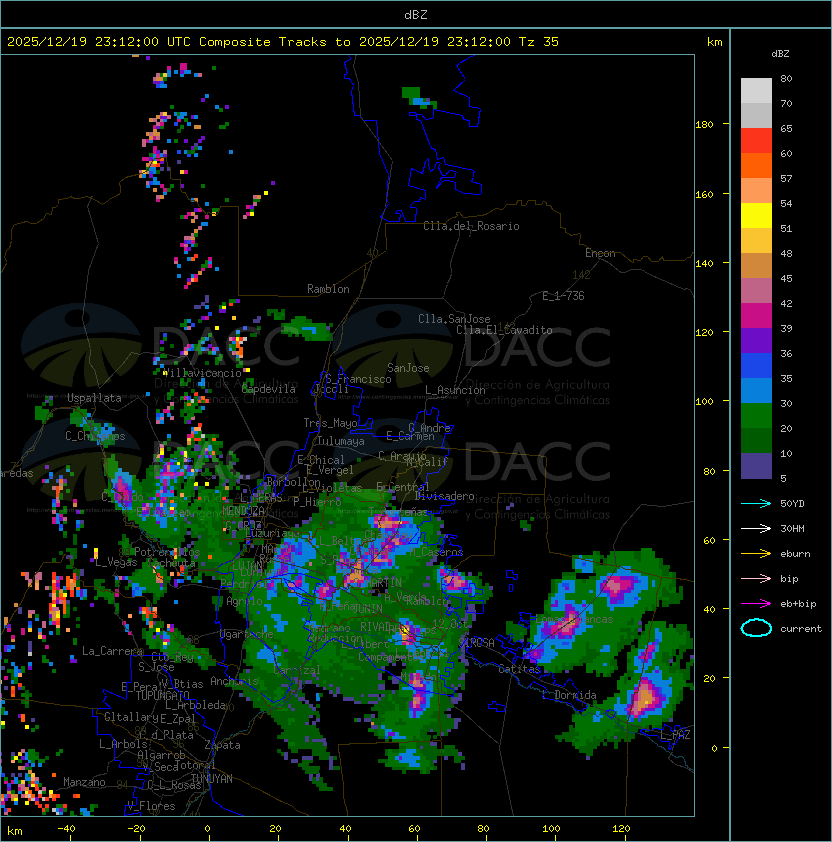The image size is (832, 842).
Task: Click the '30HM' legend label
Action: click(x=792, y=529)
